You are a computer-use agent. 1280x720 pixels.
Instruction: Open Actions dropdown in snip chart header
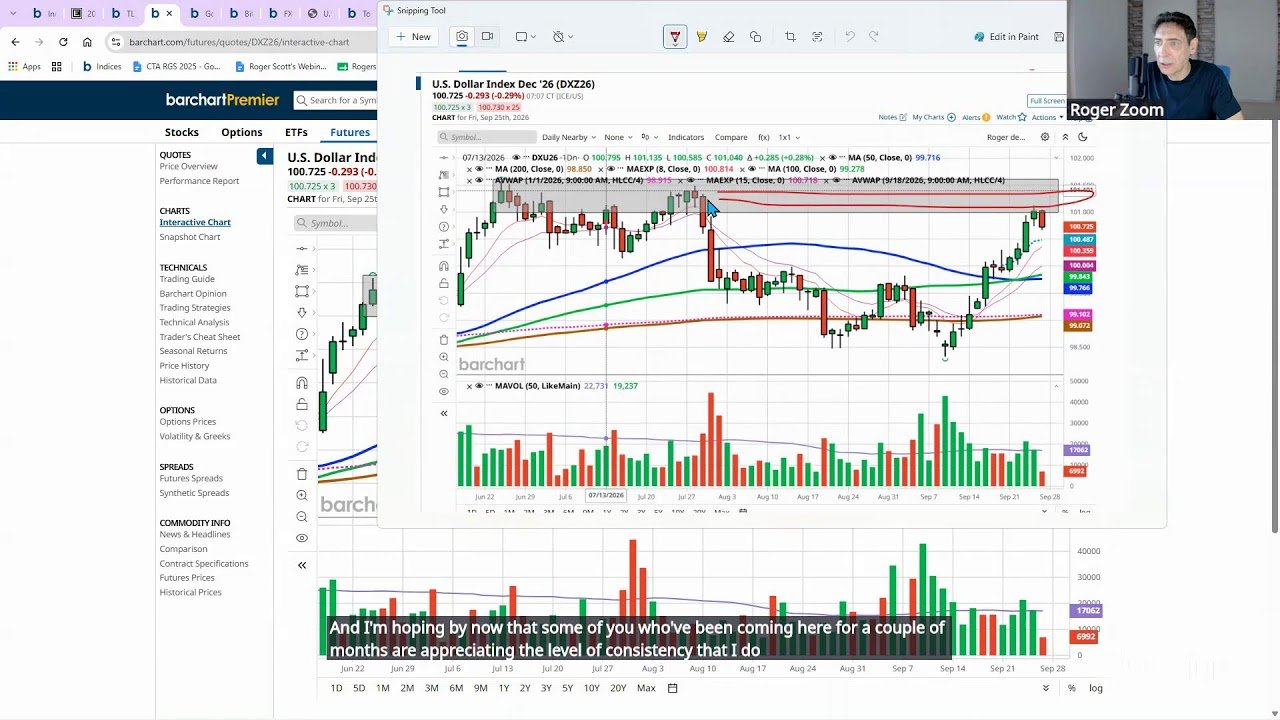[x=1048, y=117]
